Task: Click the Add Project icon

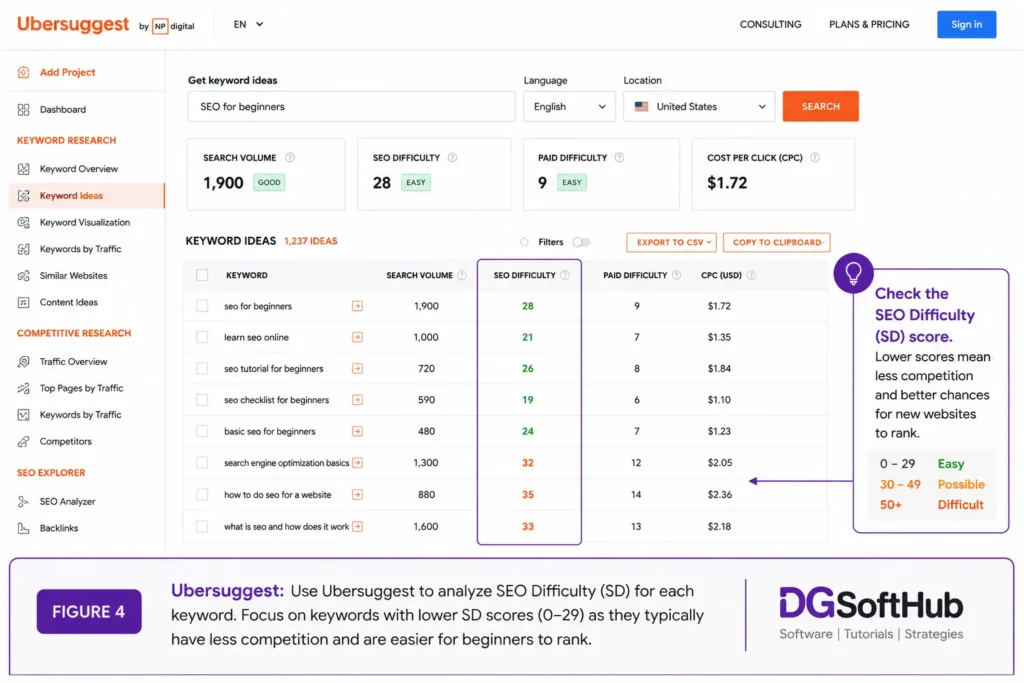Action: point(24,72)
